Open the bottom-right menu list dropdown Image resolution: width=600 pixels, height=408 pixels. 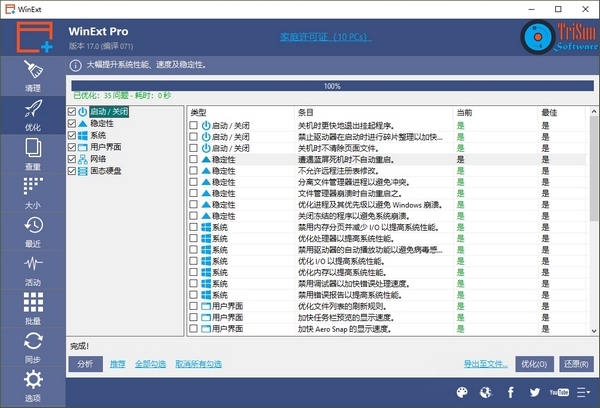[583, 392]
